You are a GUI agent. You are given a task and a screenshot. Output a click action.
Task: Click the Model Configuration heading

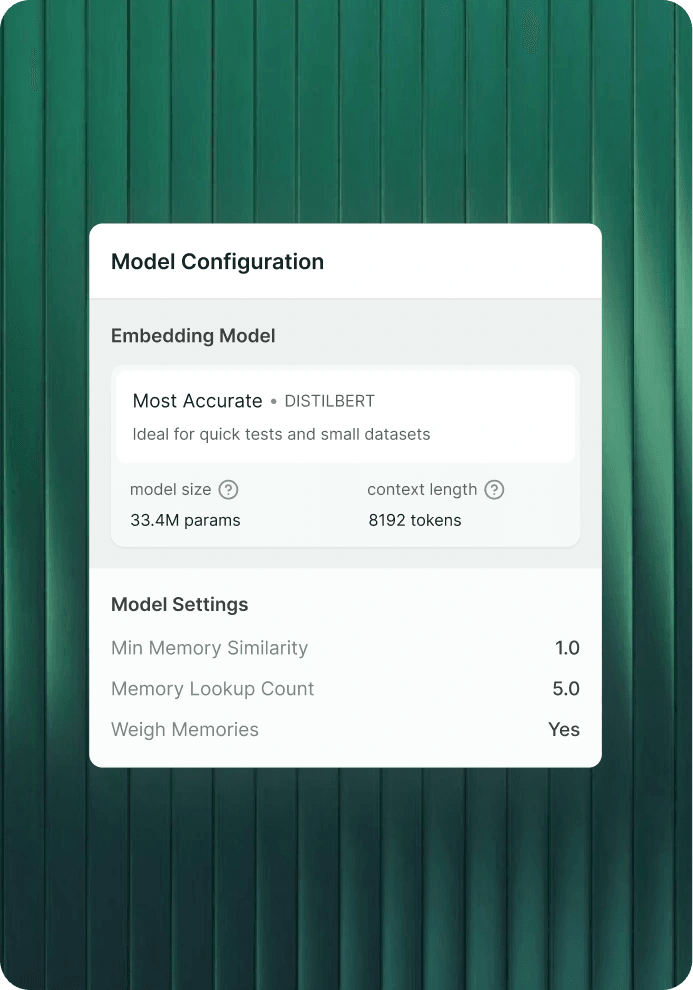pyautogui.click(x=217, y=261)
